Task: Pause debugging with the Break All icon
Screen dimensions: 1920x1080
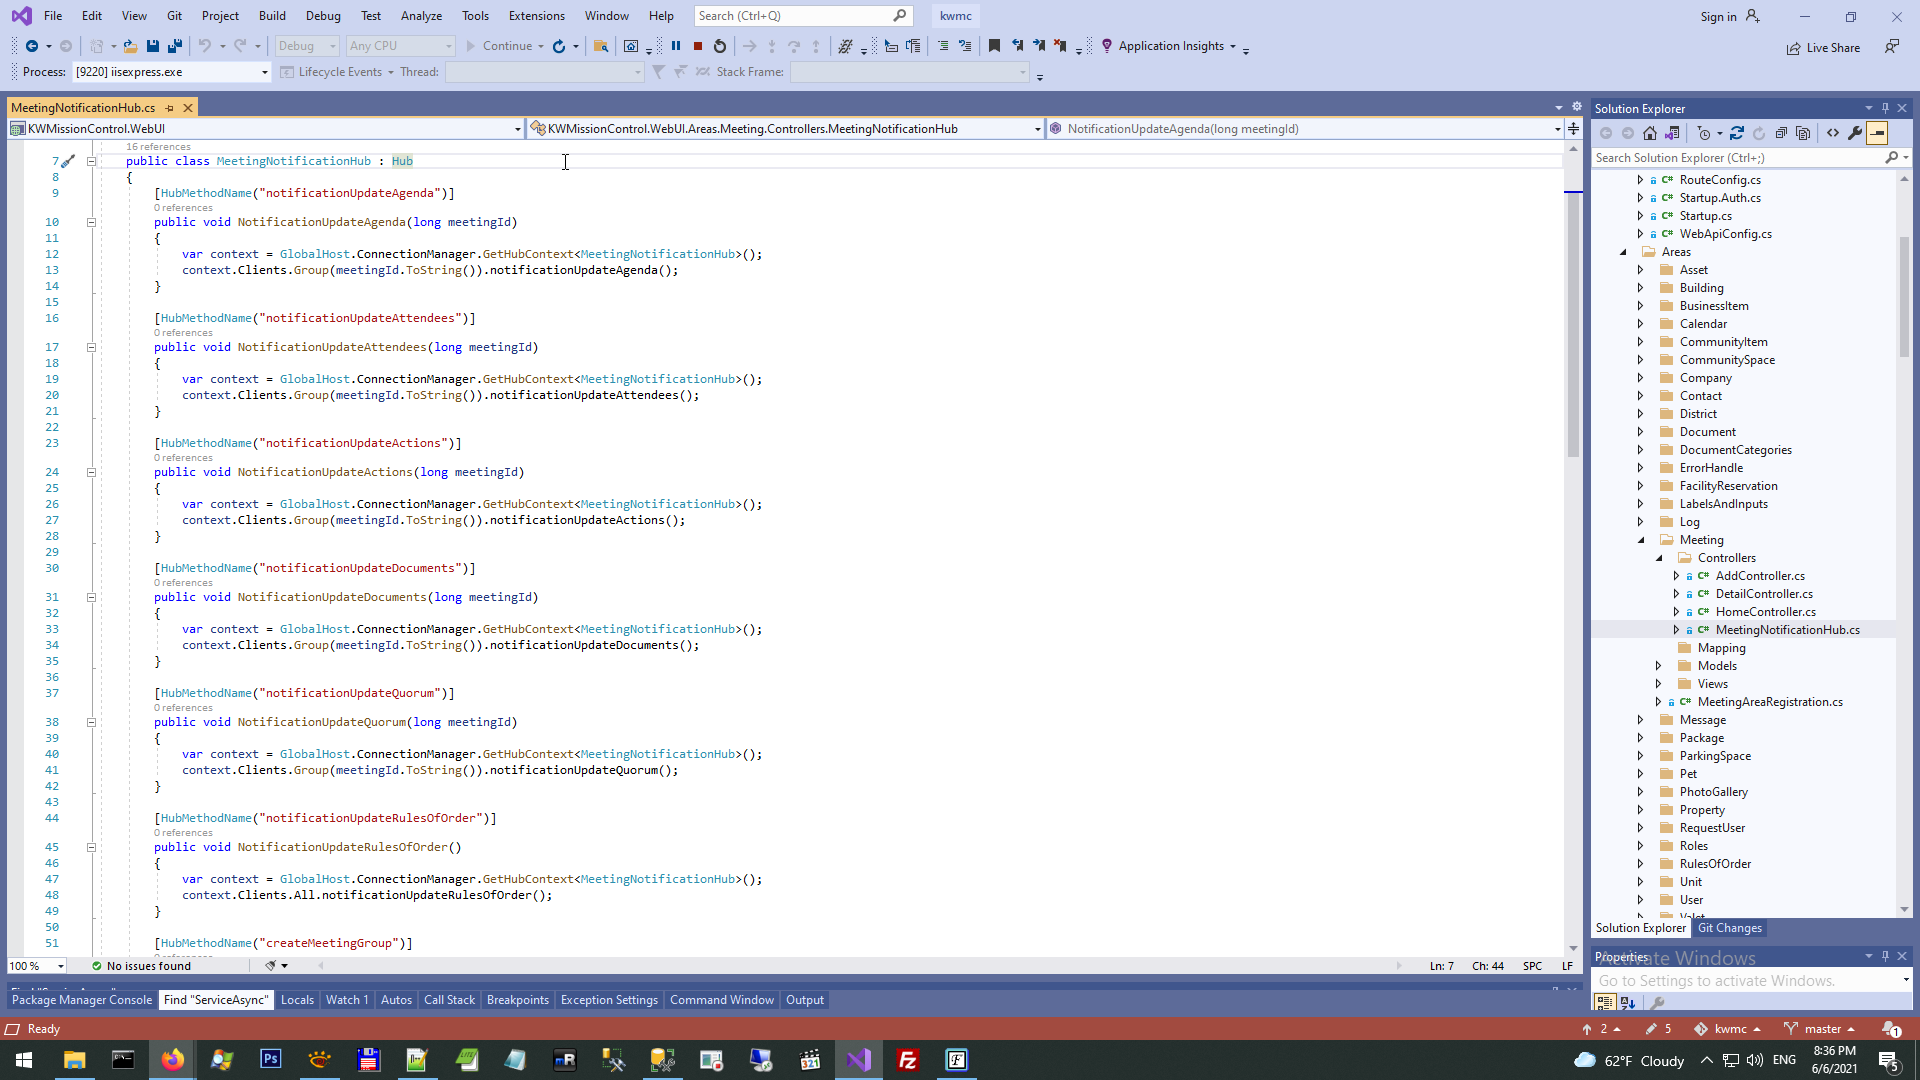Action: (676, 46)
